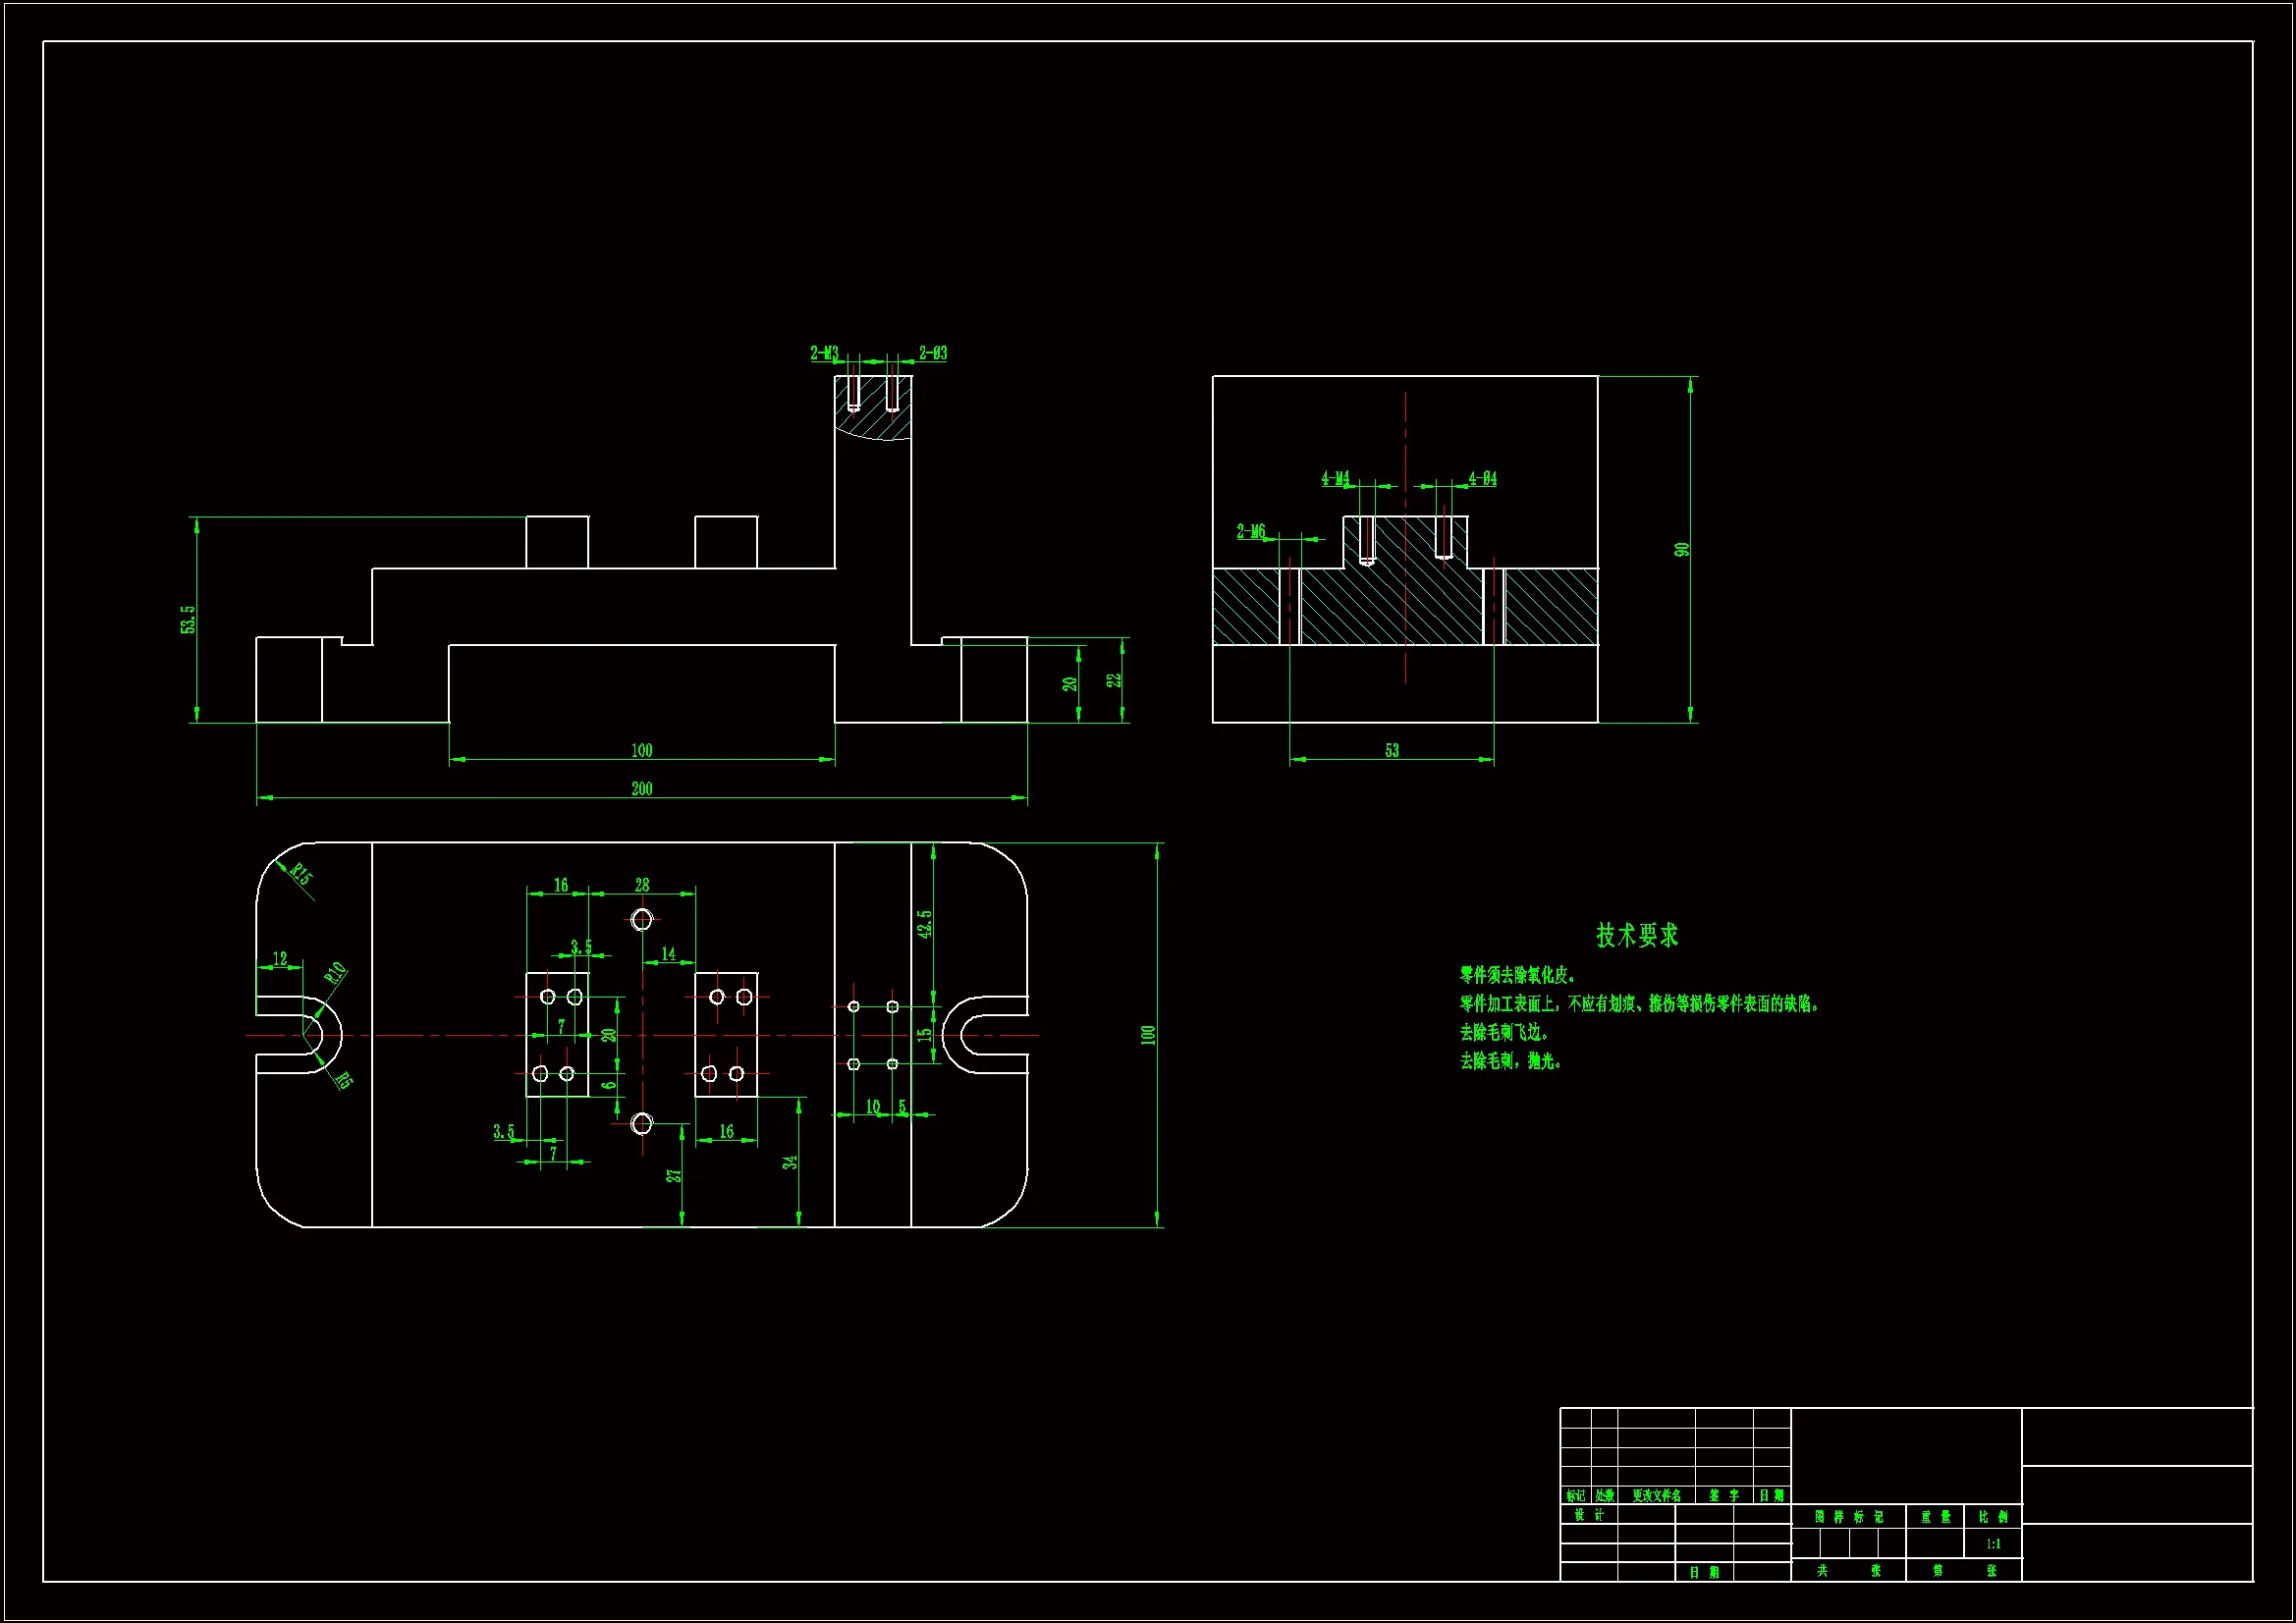Screen dimensions: 2296x1623
Task: Click the 53 width dimension text
Action: tap(1392, 750)
